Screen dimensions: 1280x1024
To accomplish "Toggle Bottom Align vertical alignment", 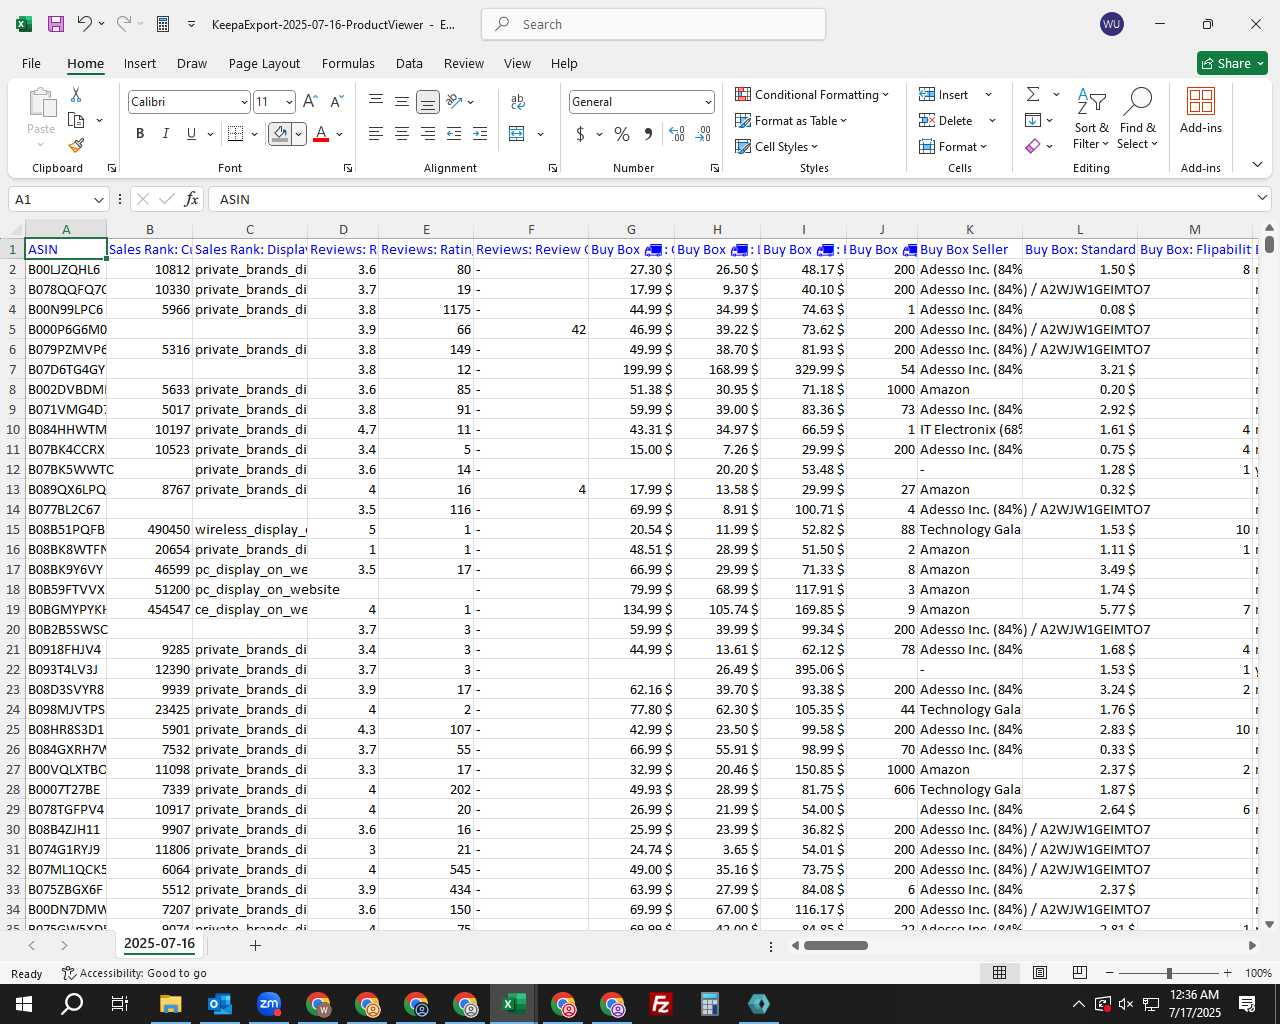I will coord(428,102).
